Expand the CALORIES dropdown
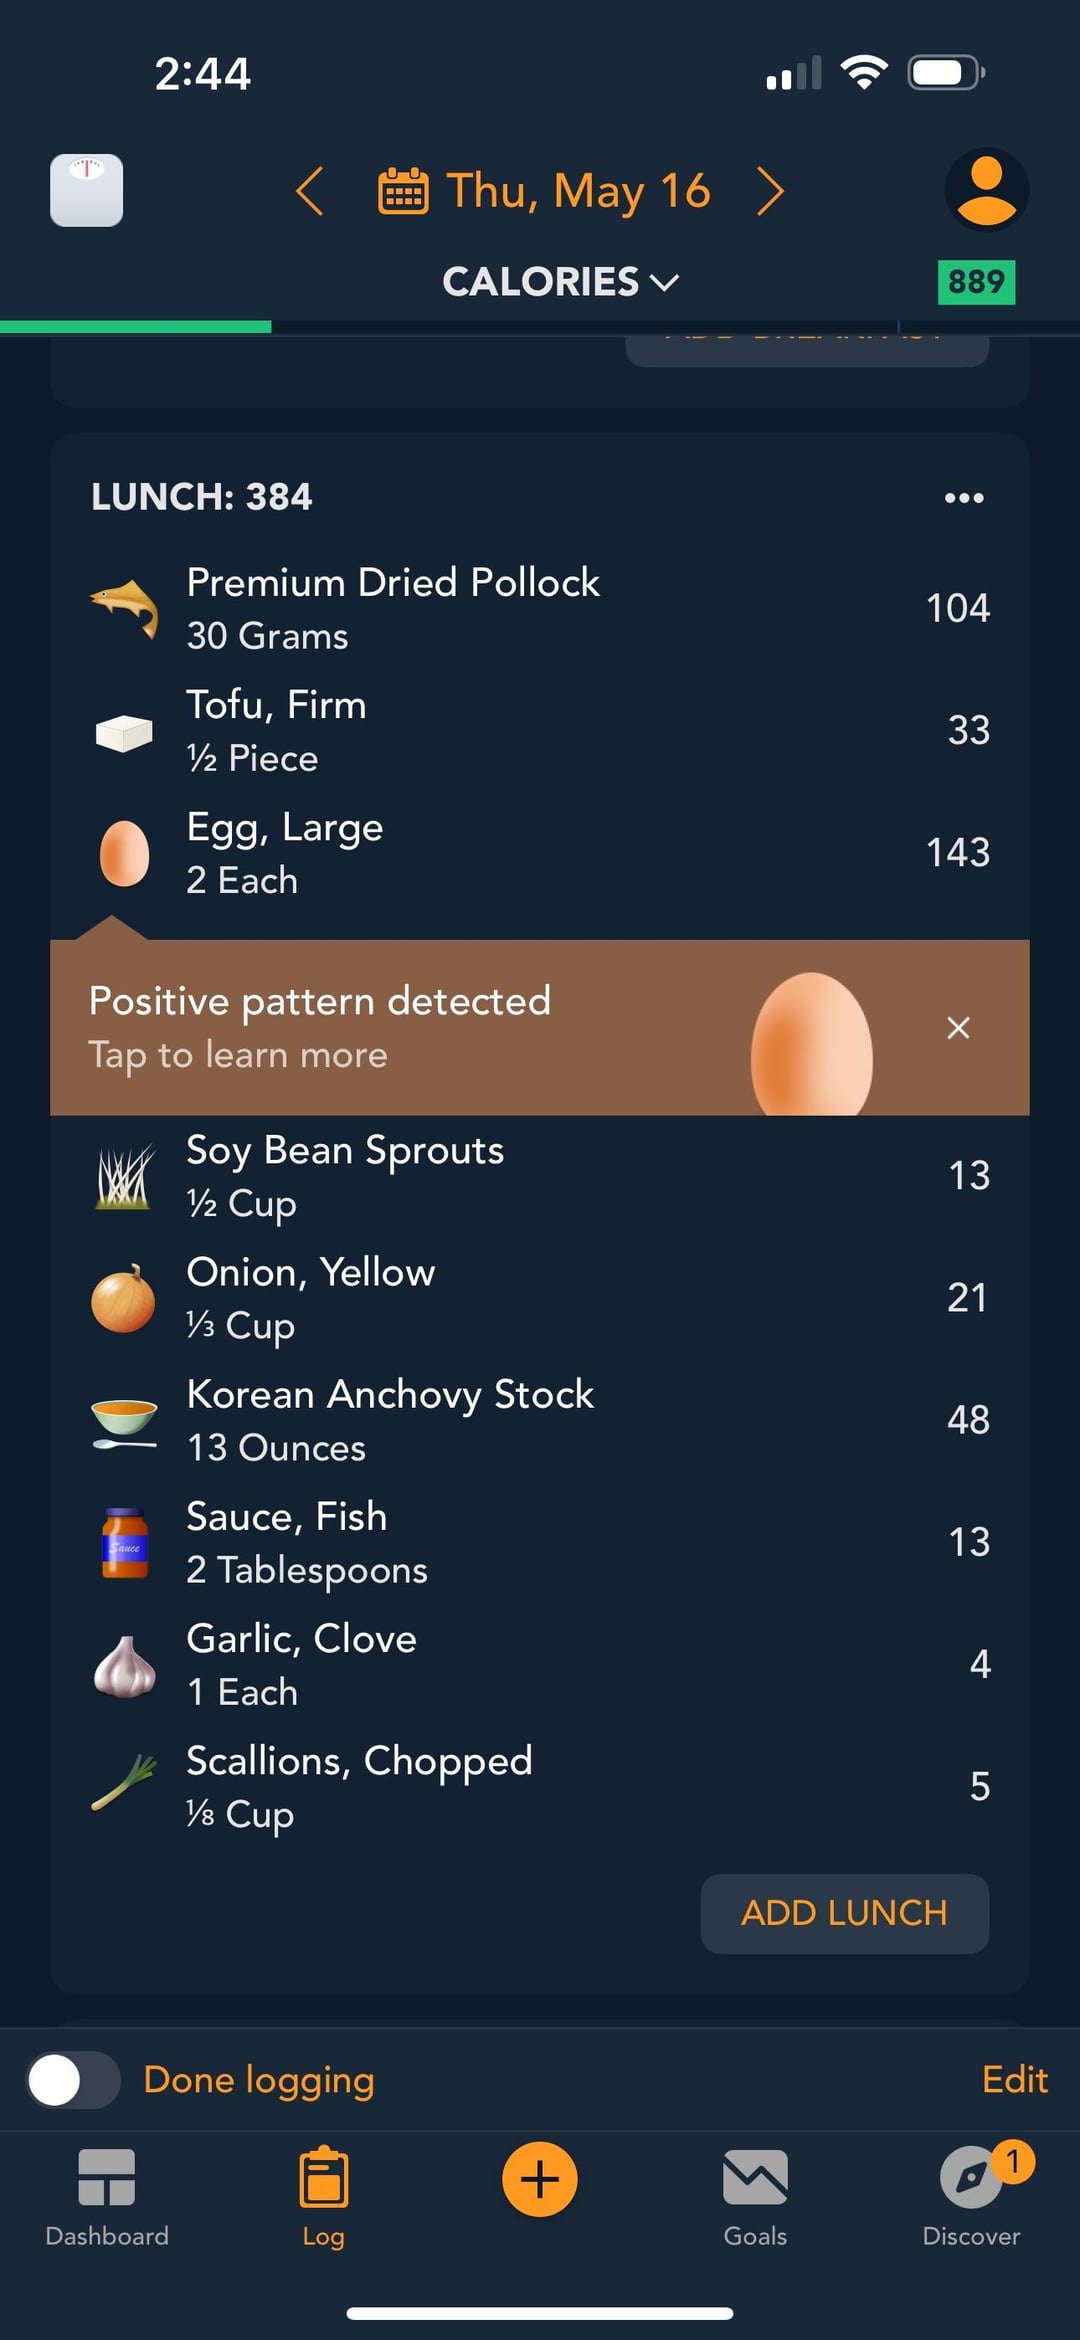 (x=561, y=282)
